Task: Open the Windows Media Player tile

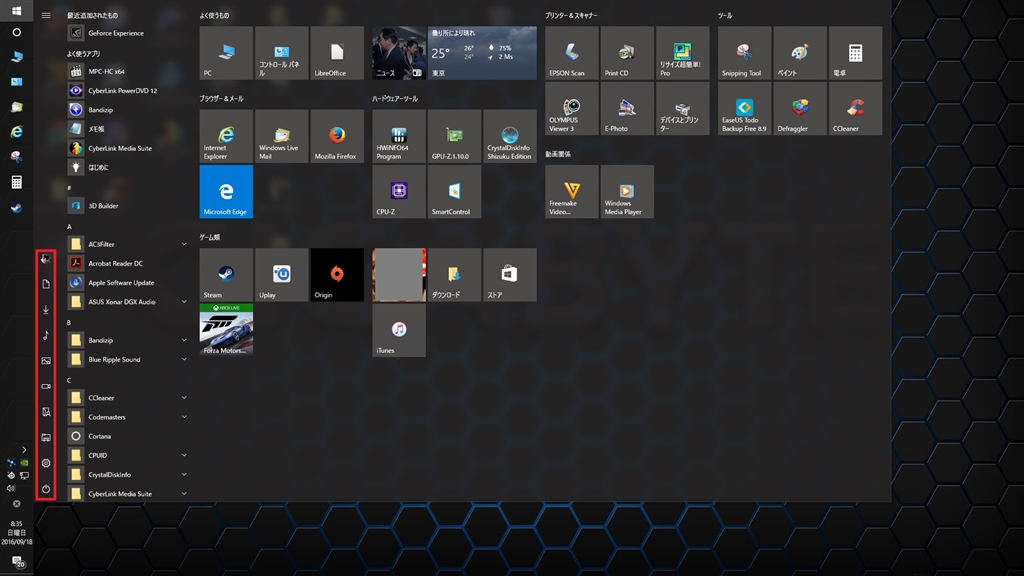Action: click(627, 191)
